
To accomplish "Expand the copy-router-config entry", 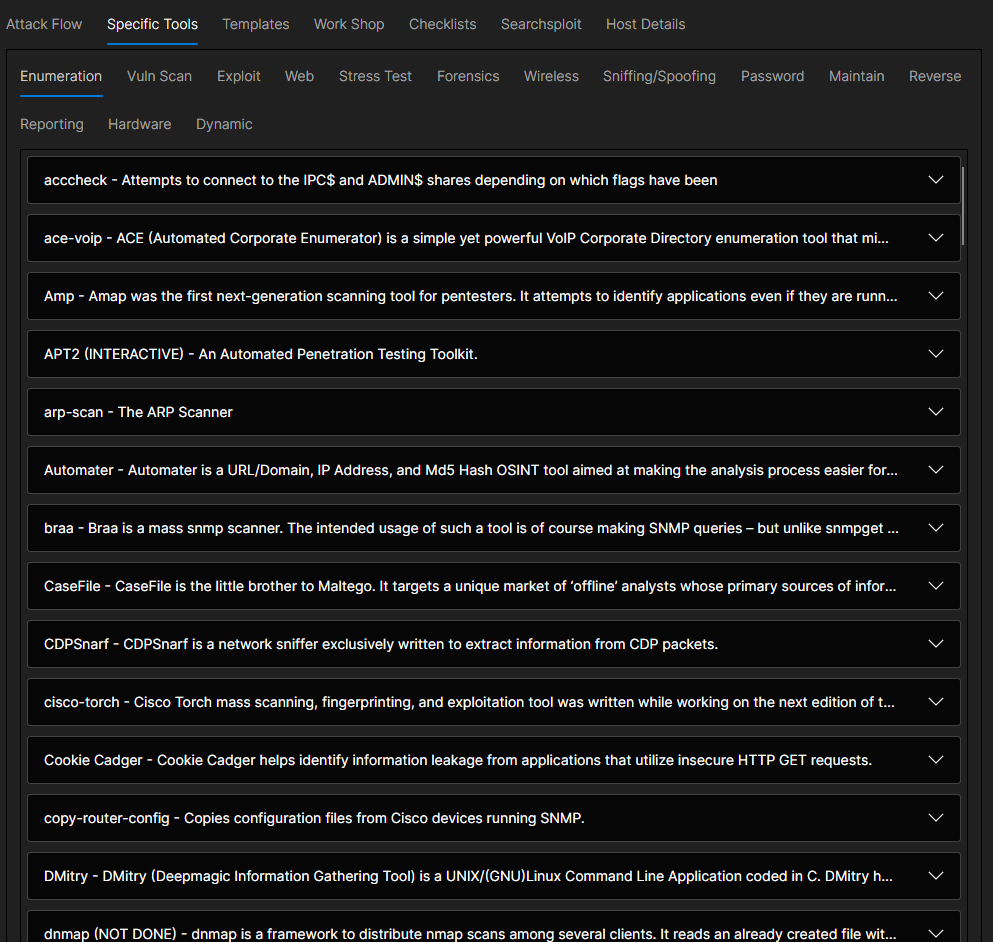I will click(x=936, y=818).
